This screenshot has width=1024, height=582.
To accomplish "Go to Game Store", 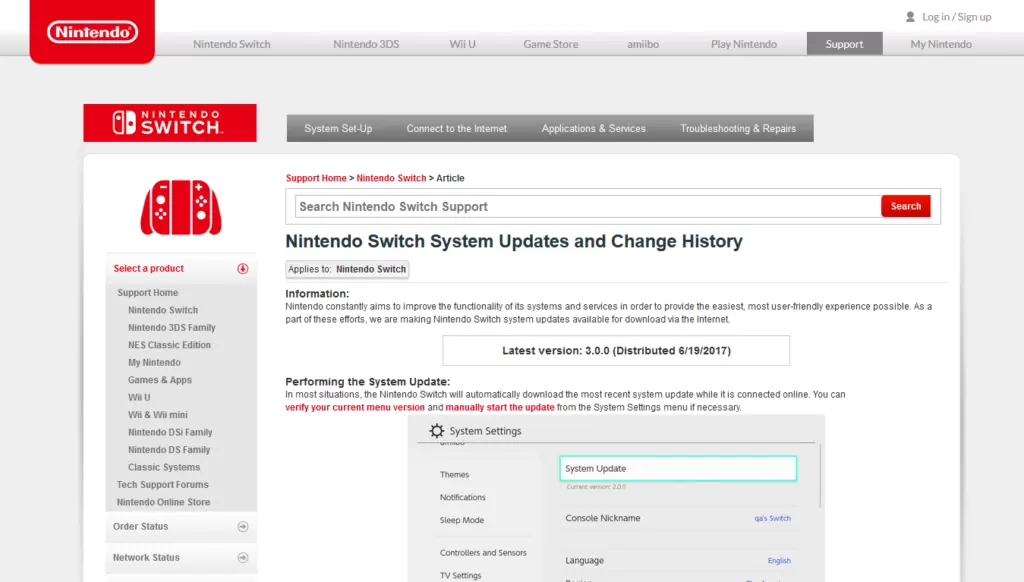I will [x=551, y=44].
